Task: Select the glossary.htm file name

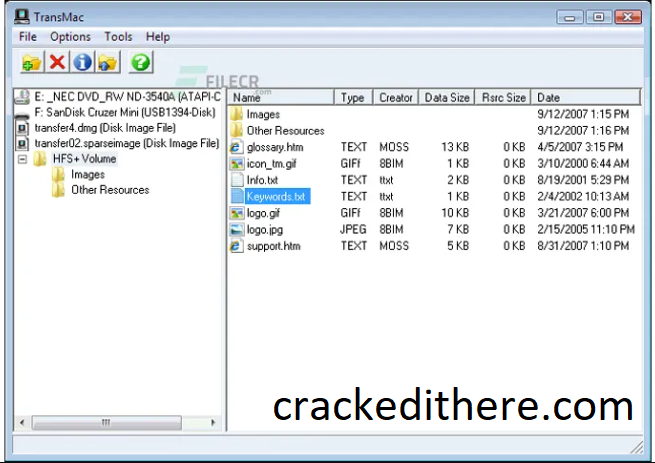Action: click(x=275, y=147)
